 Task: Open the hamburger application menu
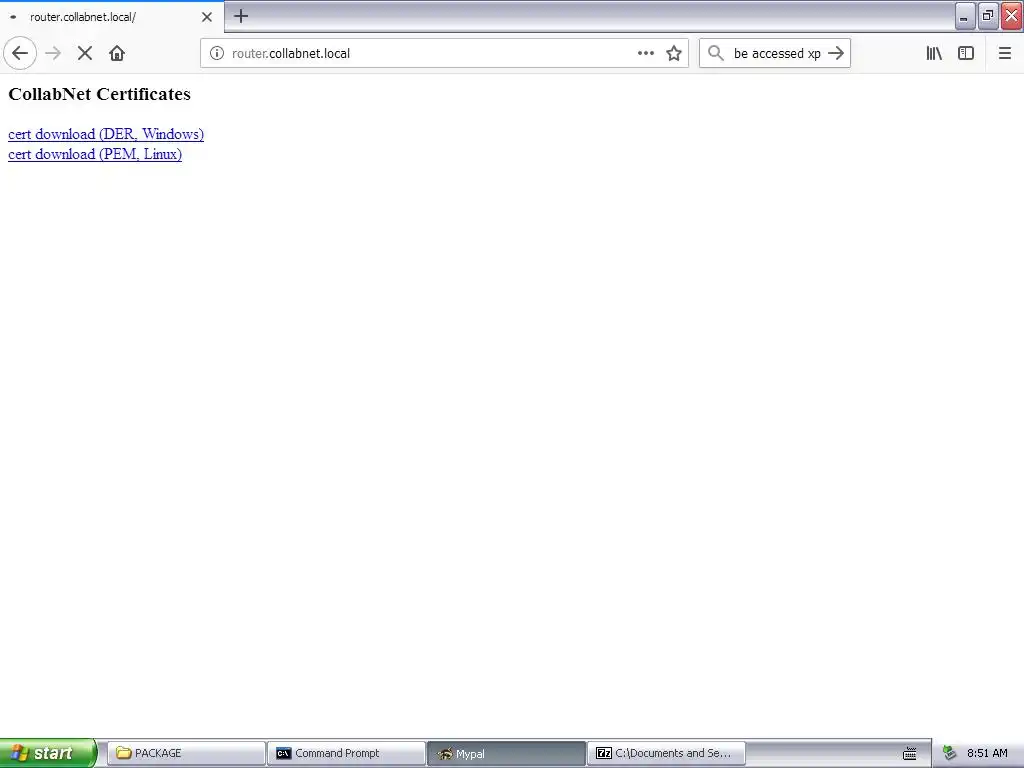pyautogui.click(x=1004, y=54)
